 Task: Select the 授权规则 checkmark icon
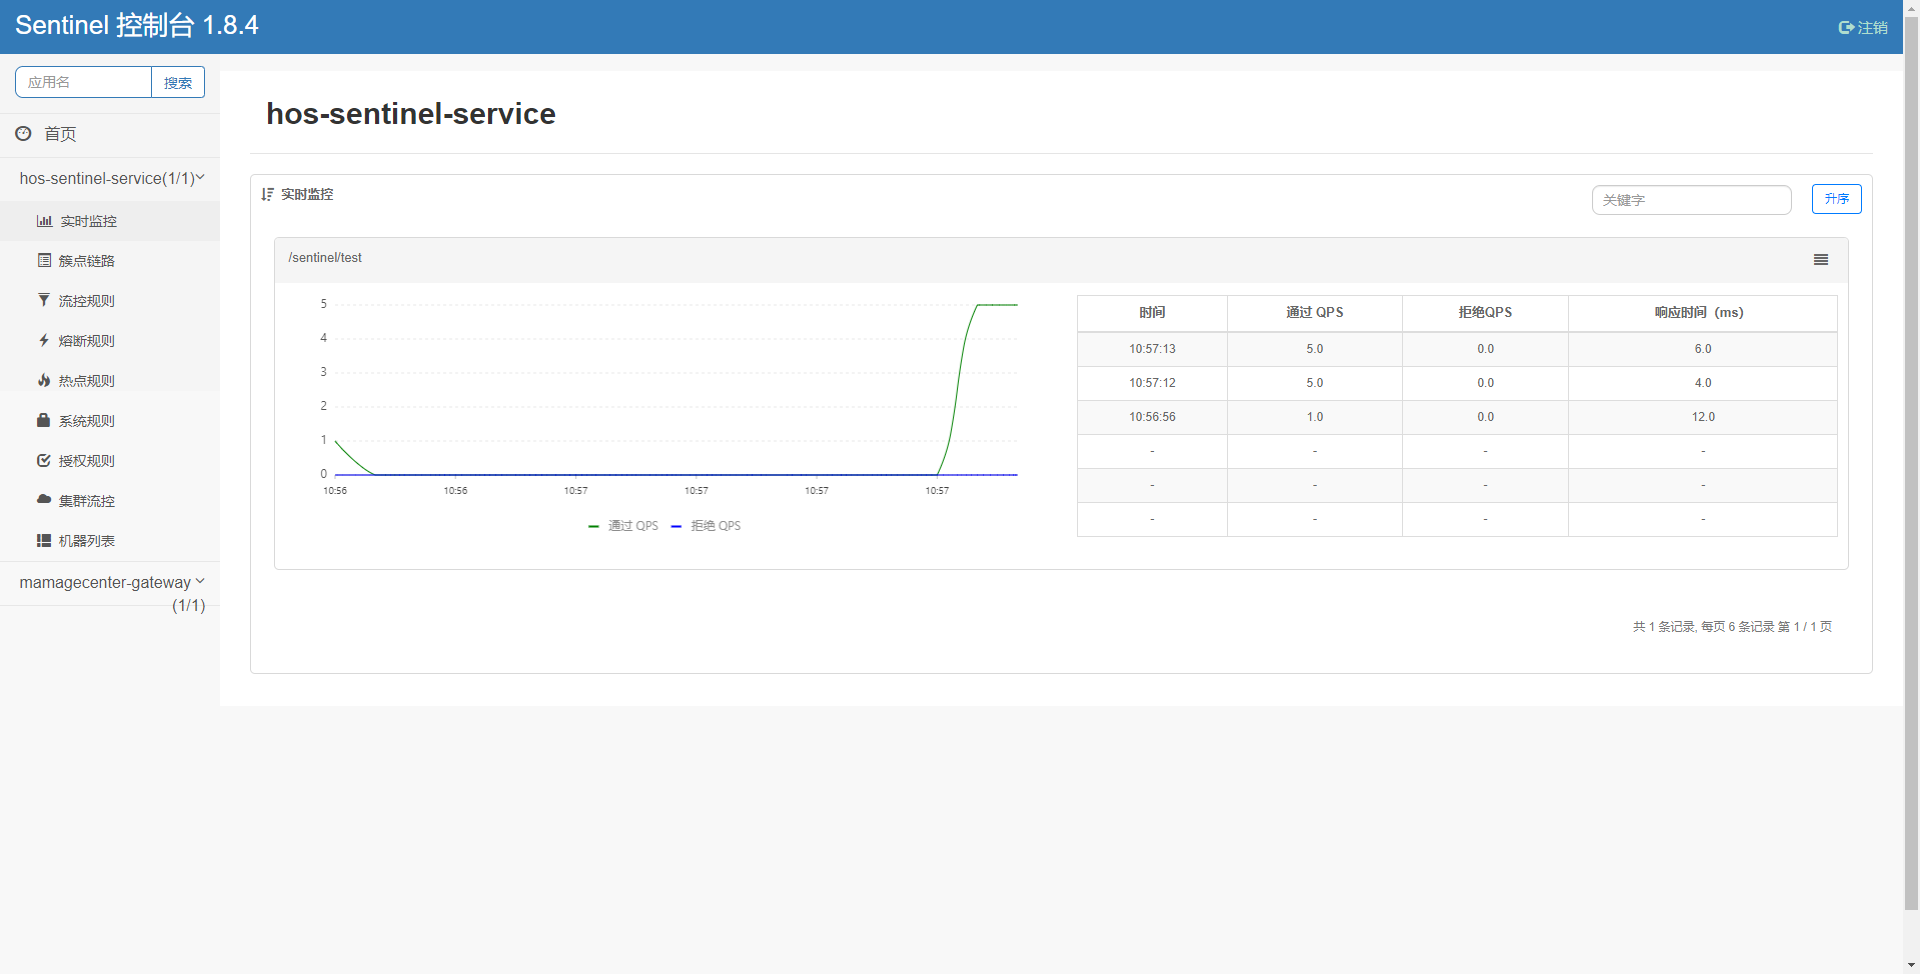[x=44, y=460]
